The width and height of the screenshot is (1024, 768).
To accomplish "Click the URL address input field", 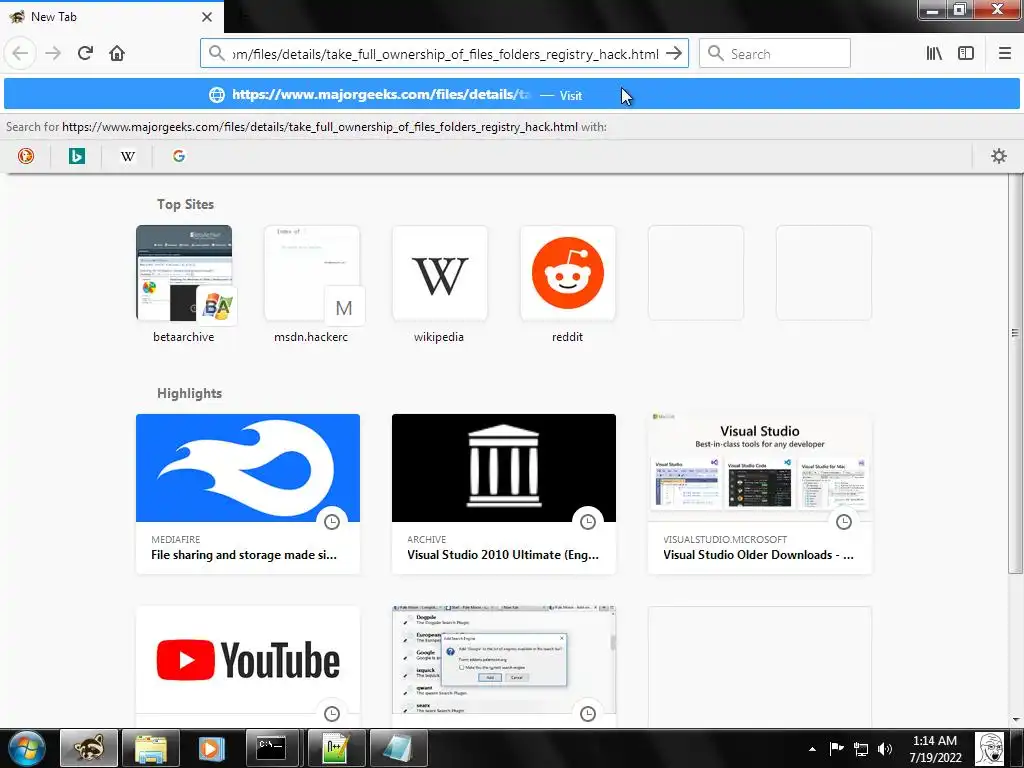I will point(445,54).
